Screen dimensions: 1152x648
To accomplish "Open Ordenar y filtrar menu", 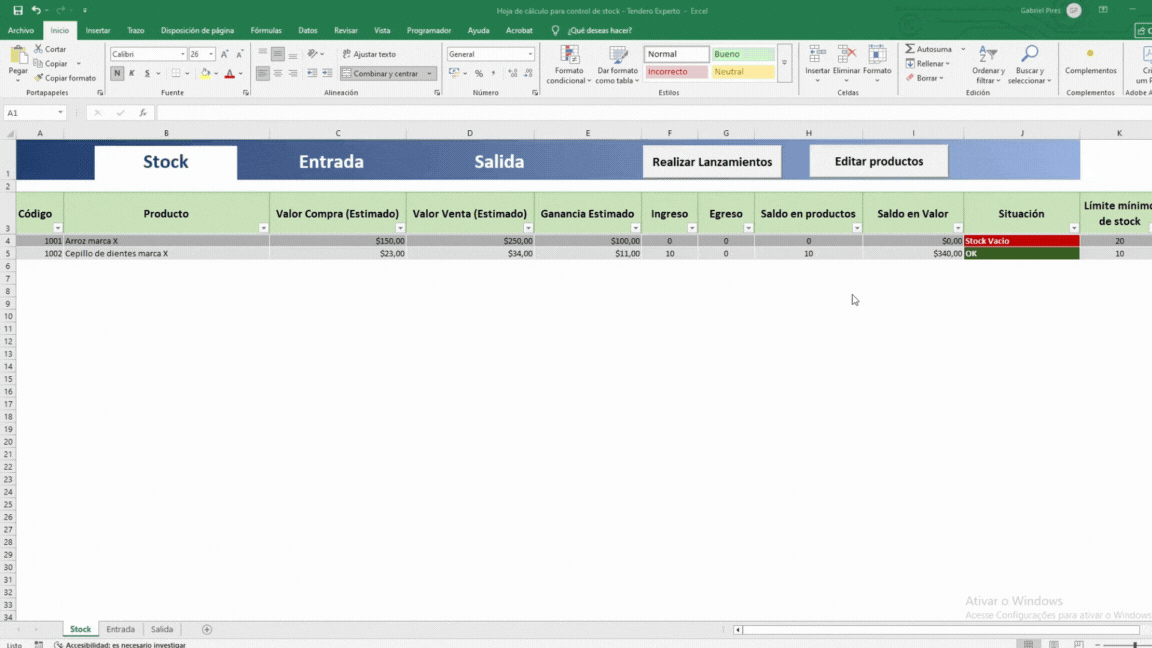I will (x=988, y=65).
